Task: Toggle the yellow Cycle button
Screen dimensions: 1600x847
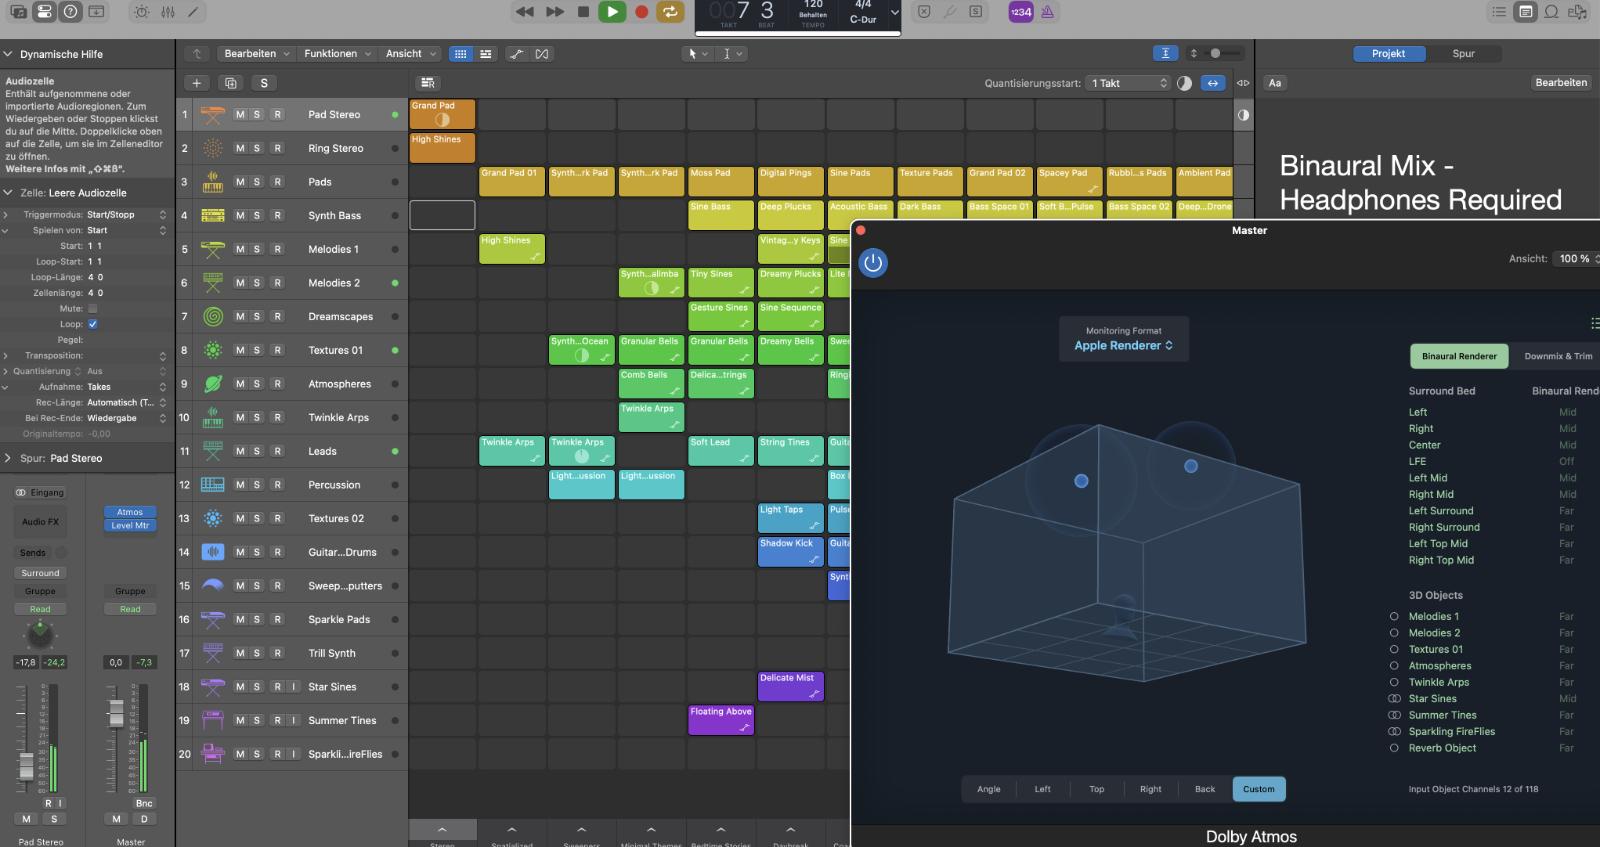Action: (670, 12)
